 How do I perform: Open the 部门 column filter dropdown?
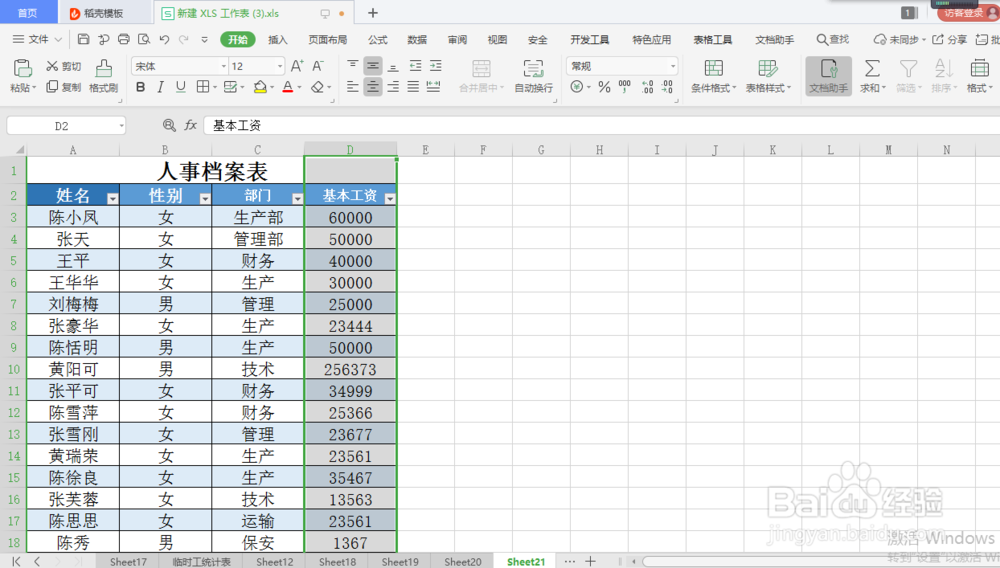297,198
